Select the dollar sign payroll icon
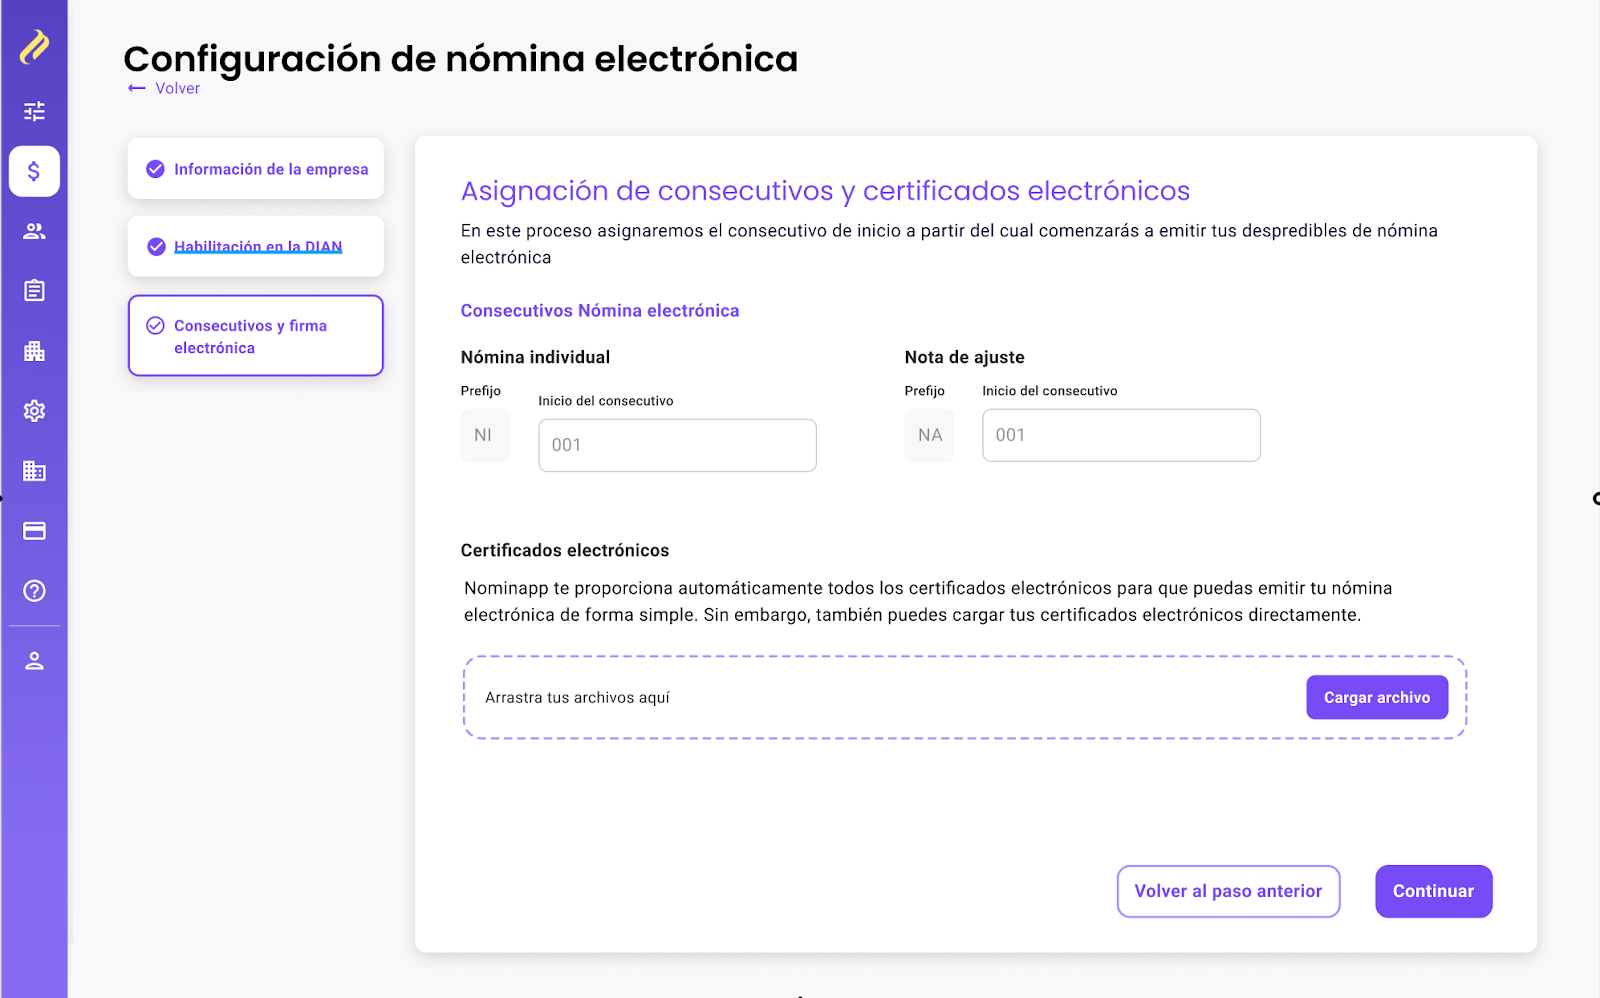Viewport: 1600px width, 998px height. click(x=34, y=171)
